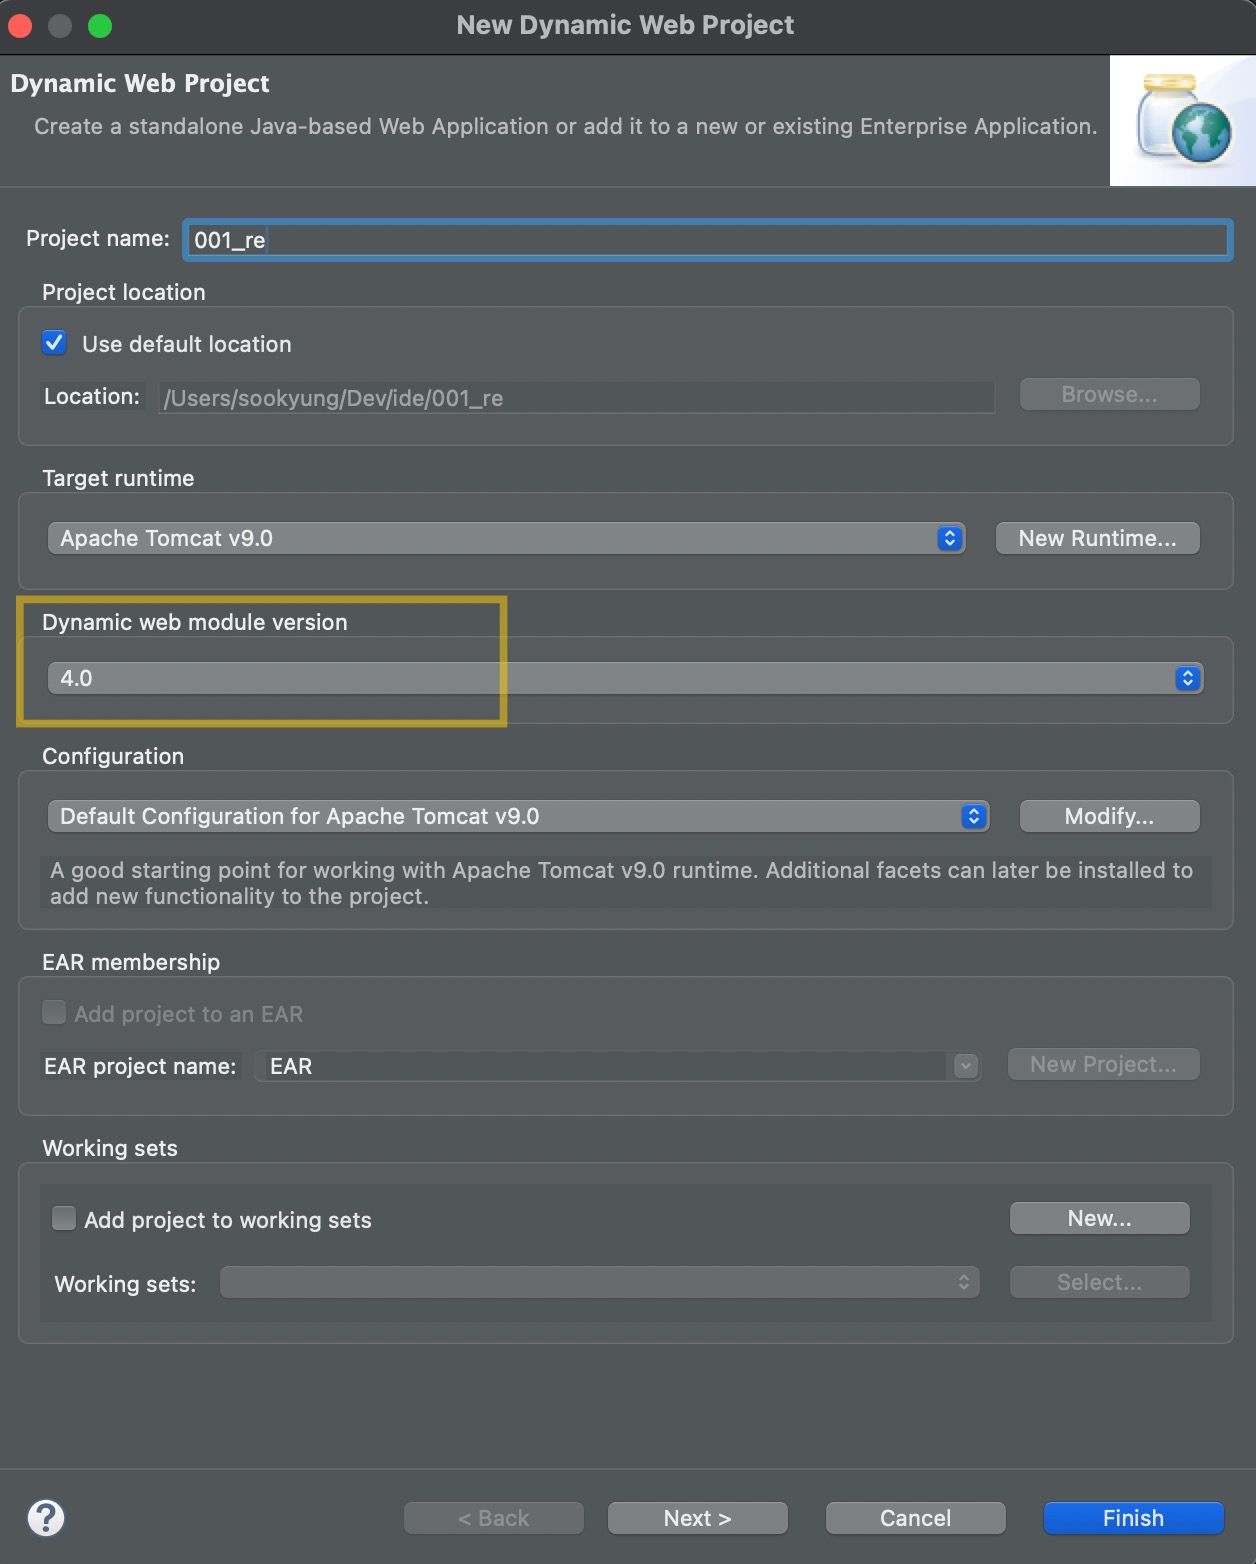Expand the EAR project name combo arrow
The image size is (1256, 1564).
click(965, 1066)
